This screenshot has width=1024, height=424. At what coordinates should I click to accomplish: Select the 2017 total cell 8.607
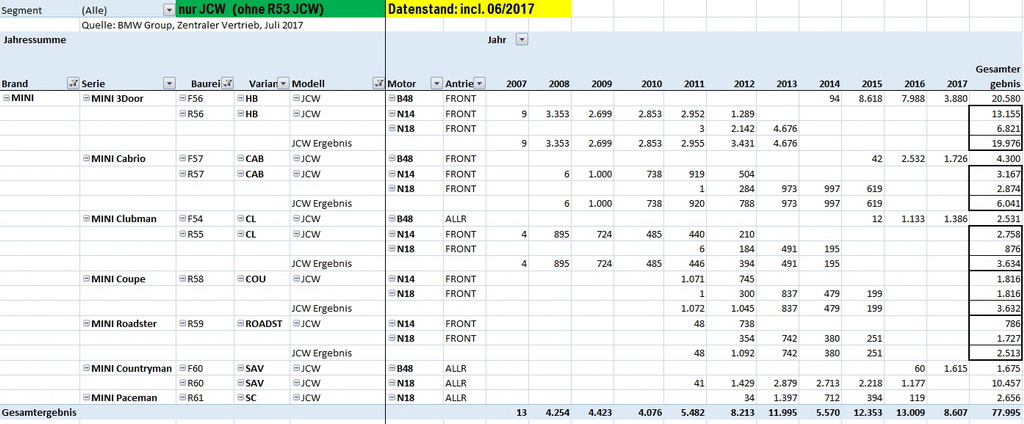pos(950,413)
